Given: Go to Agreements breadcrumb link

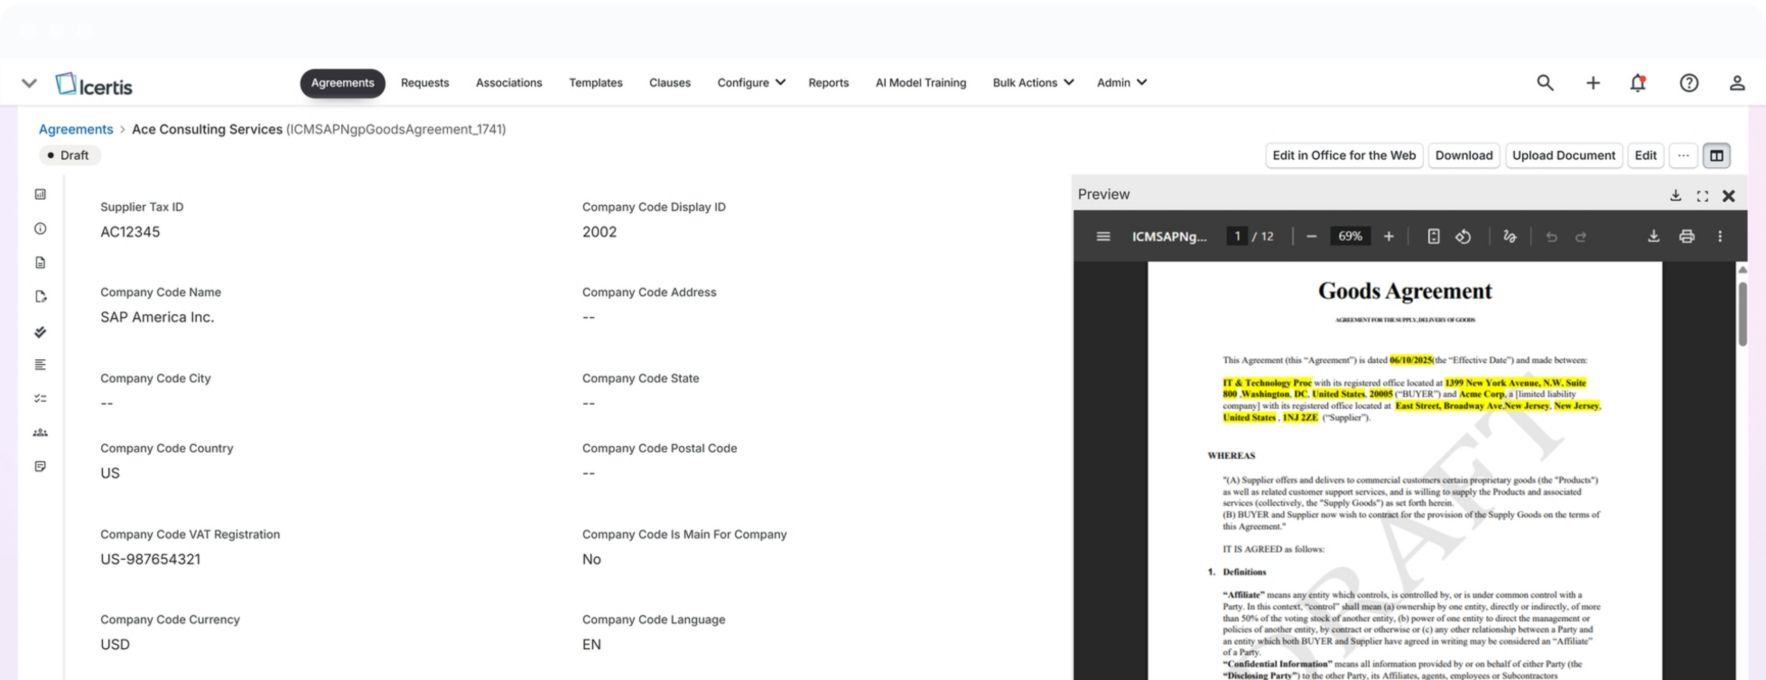Looking at the screenshot, I should point(76,129).
